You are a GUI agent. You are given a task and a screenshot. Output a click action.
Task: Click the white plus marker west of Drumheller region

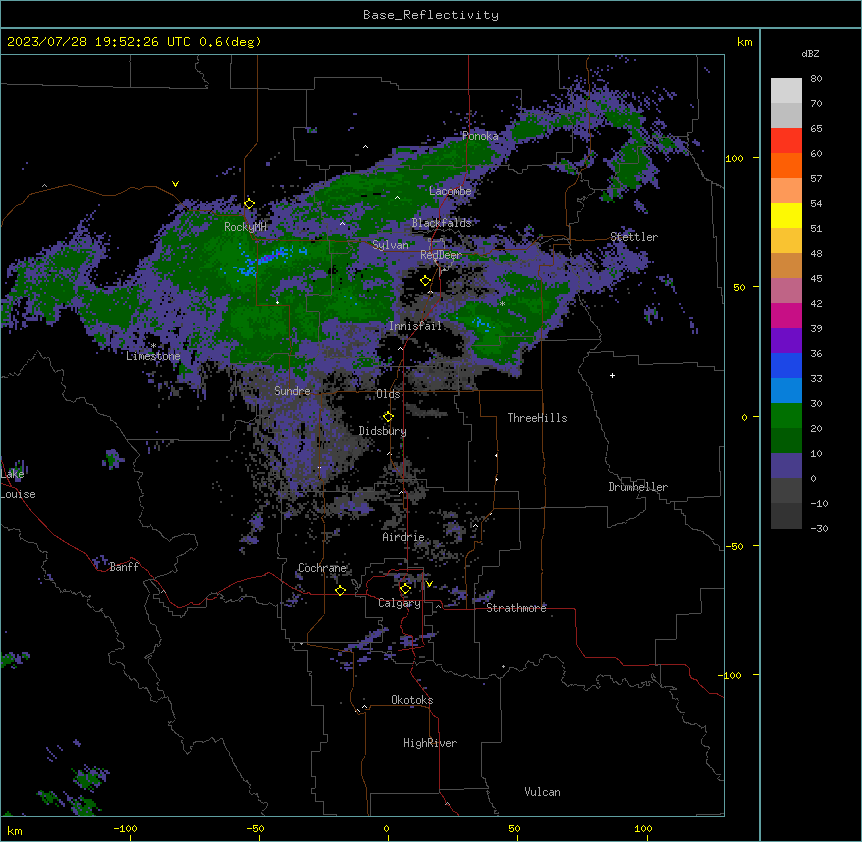pyautogui.click(x=612, y=375)
